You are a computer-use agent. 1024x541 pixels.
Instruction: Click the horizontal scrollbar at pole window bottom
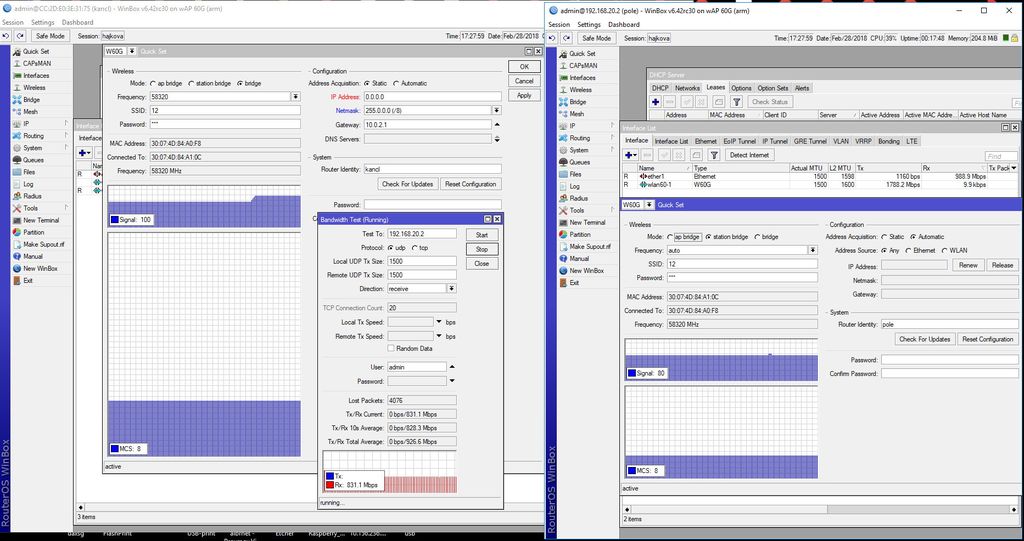tap(821, 509)
